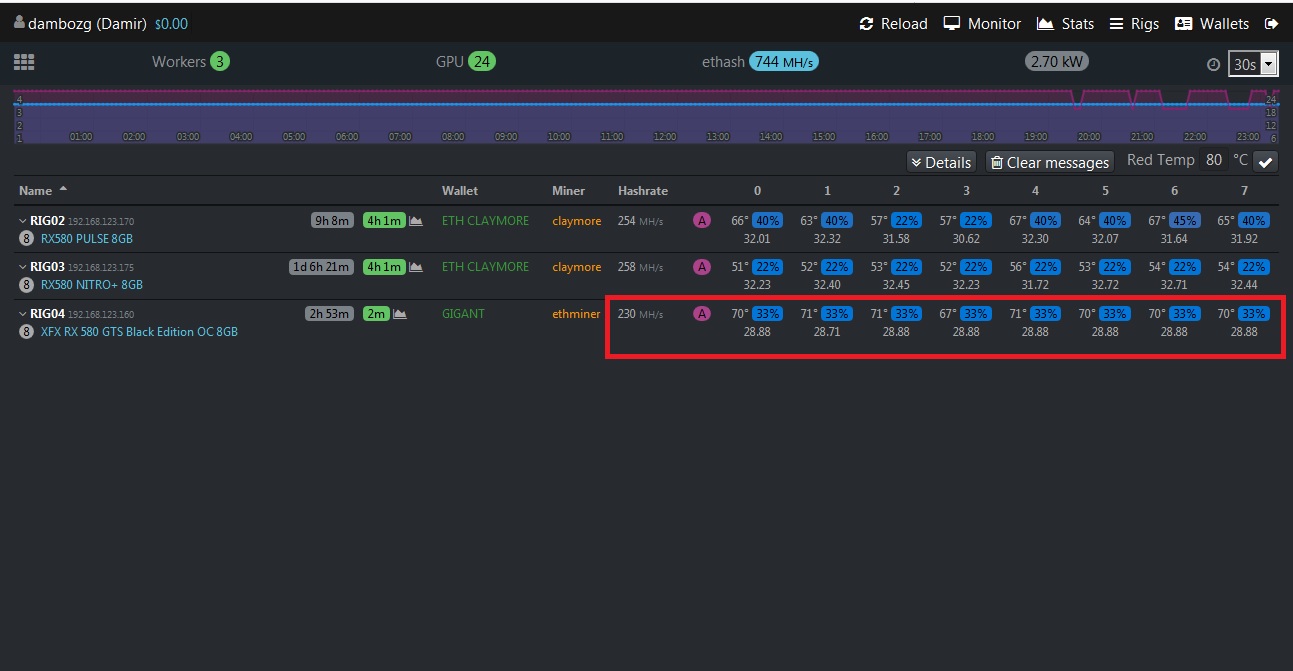Screen dimensions: 1293x671
Task: Open the Wallets menu
Action: tap(1211, 24)
